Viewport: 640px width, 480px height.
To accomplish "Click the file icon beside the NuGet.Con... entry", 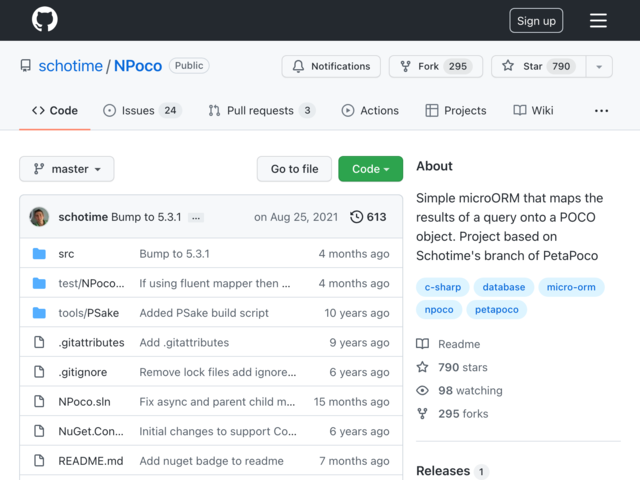I will coord(39,431).
